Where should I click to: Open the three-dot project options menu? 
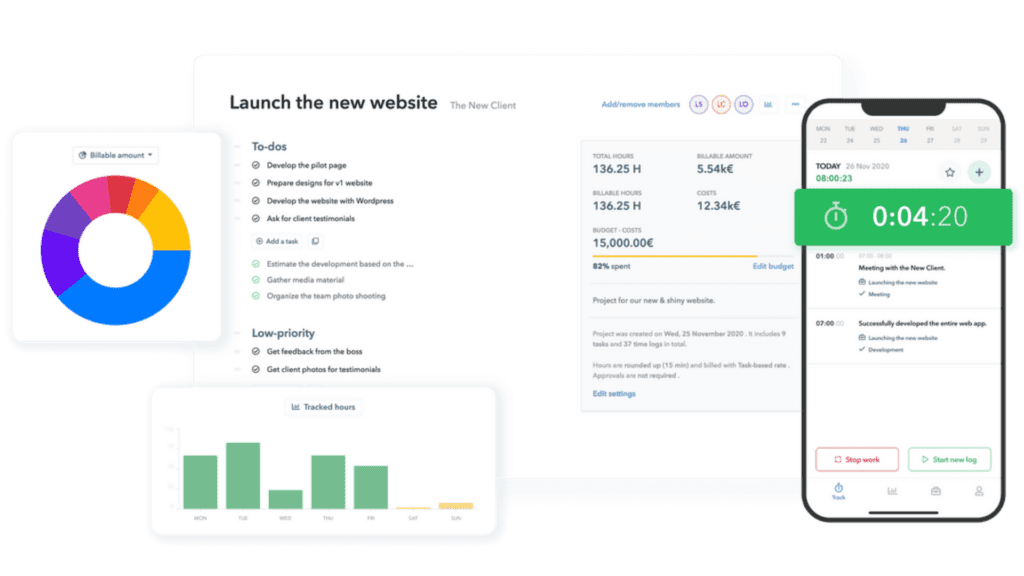coord(795,104)
